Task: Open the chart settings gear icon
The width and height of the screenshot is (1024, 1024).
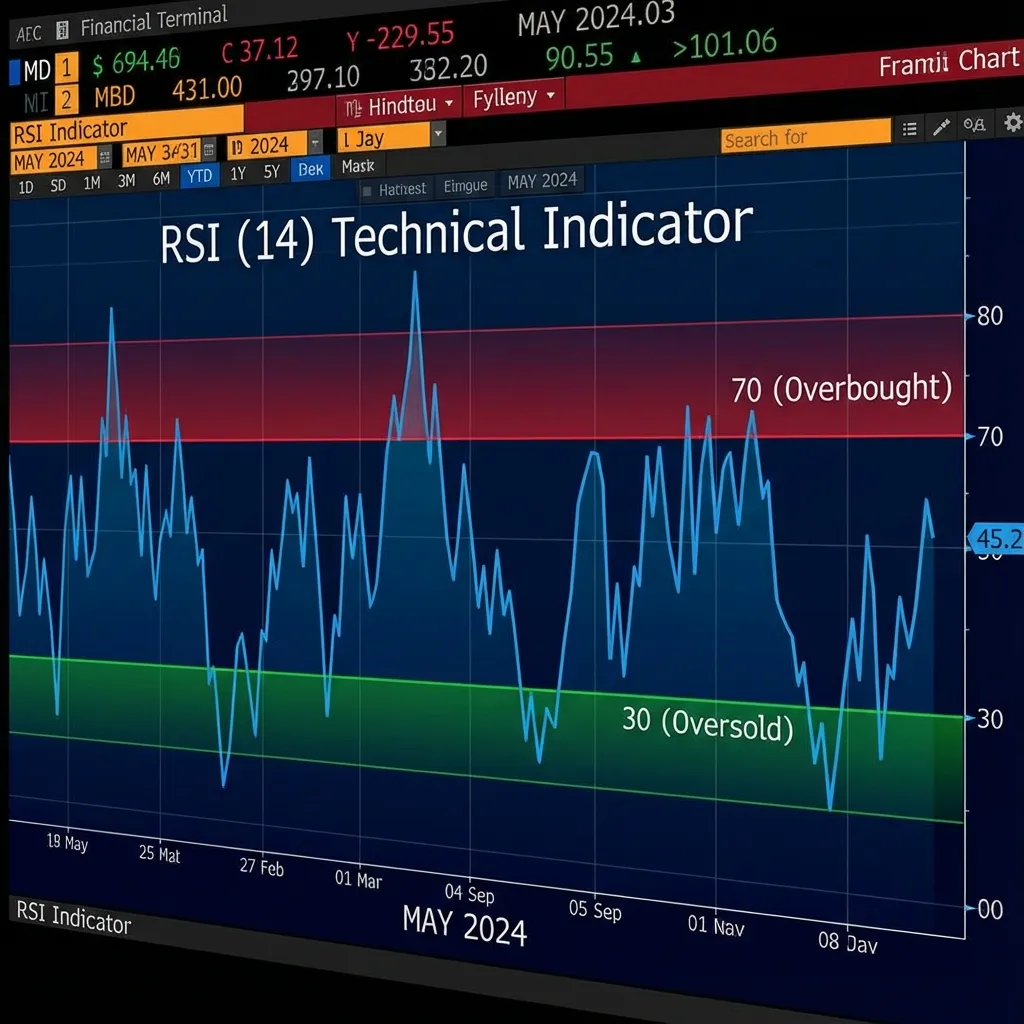Action: [1012, 122]
